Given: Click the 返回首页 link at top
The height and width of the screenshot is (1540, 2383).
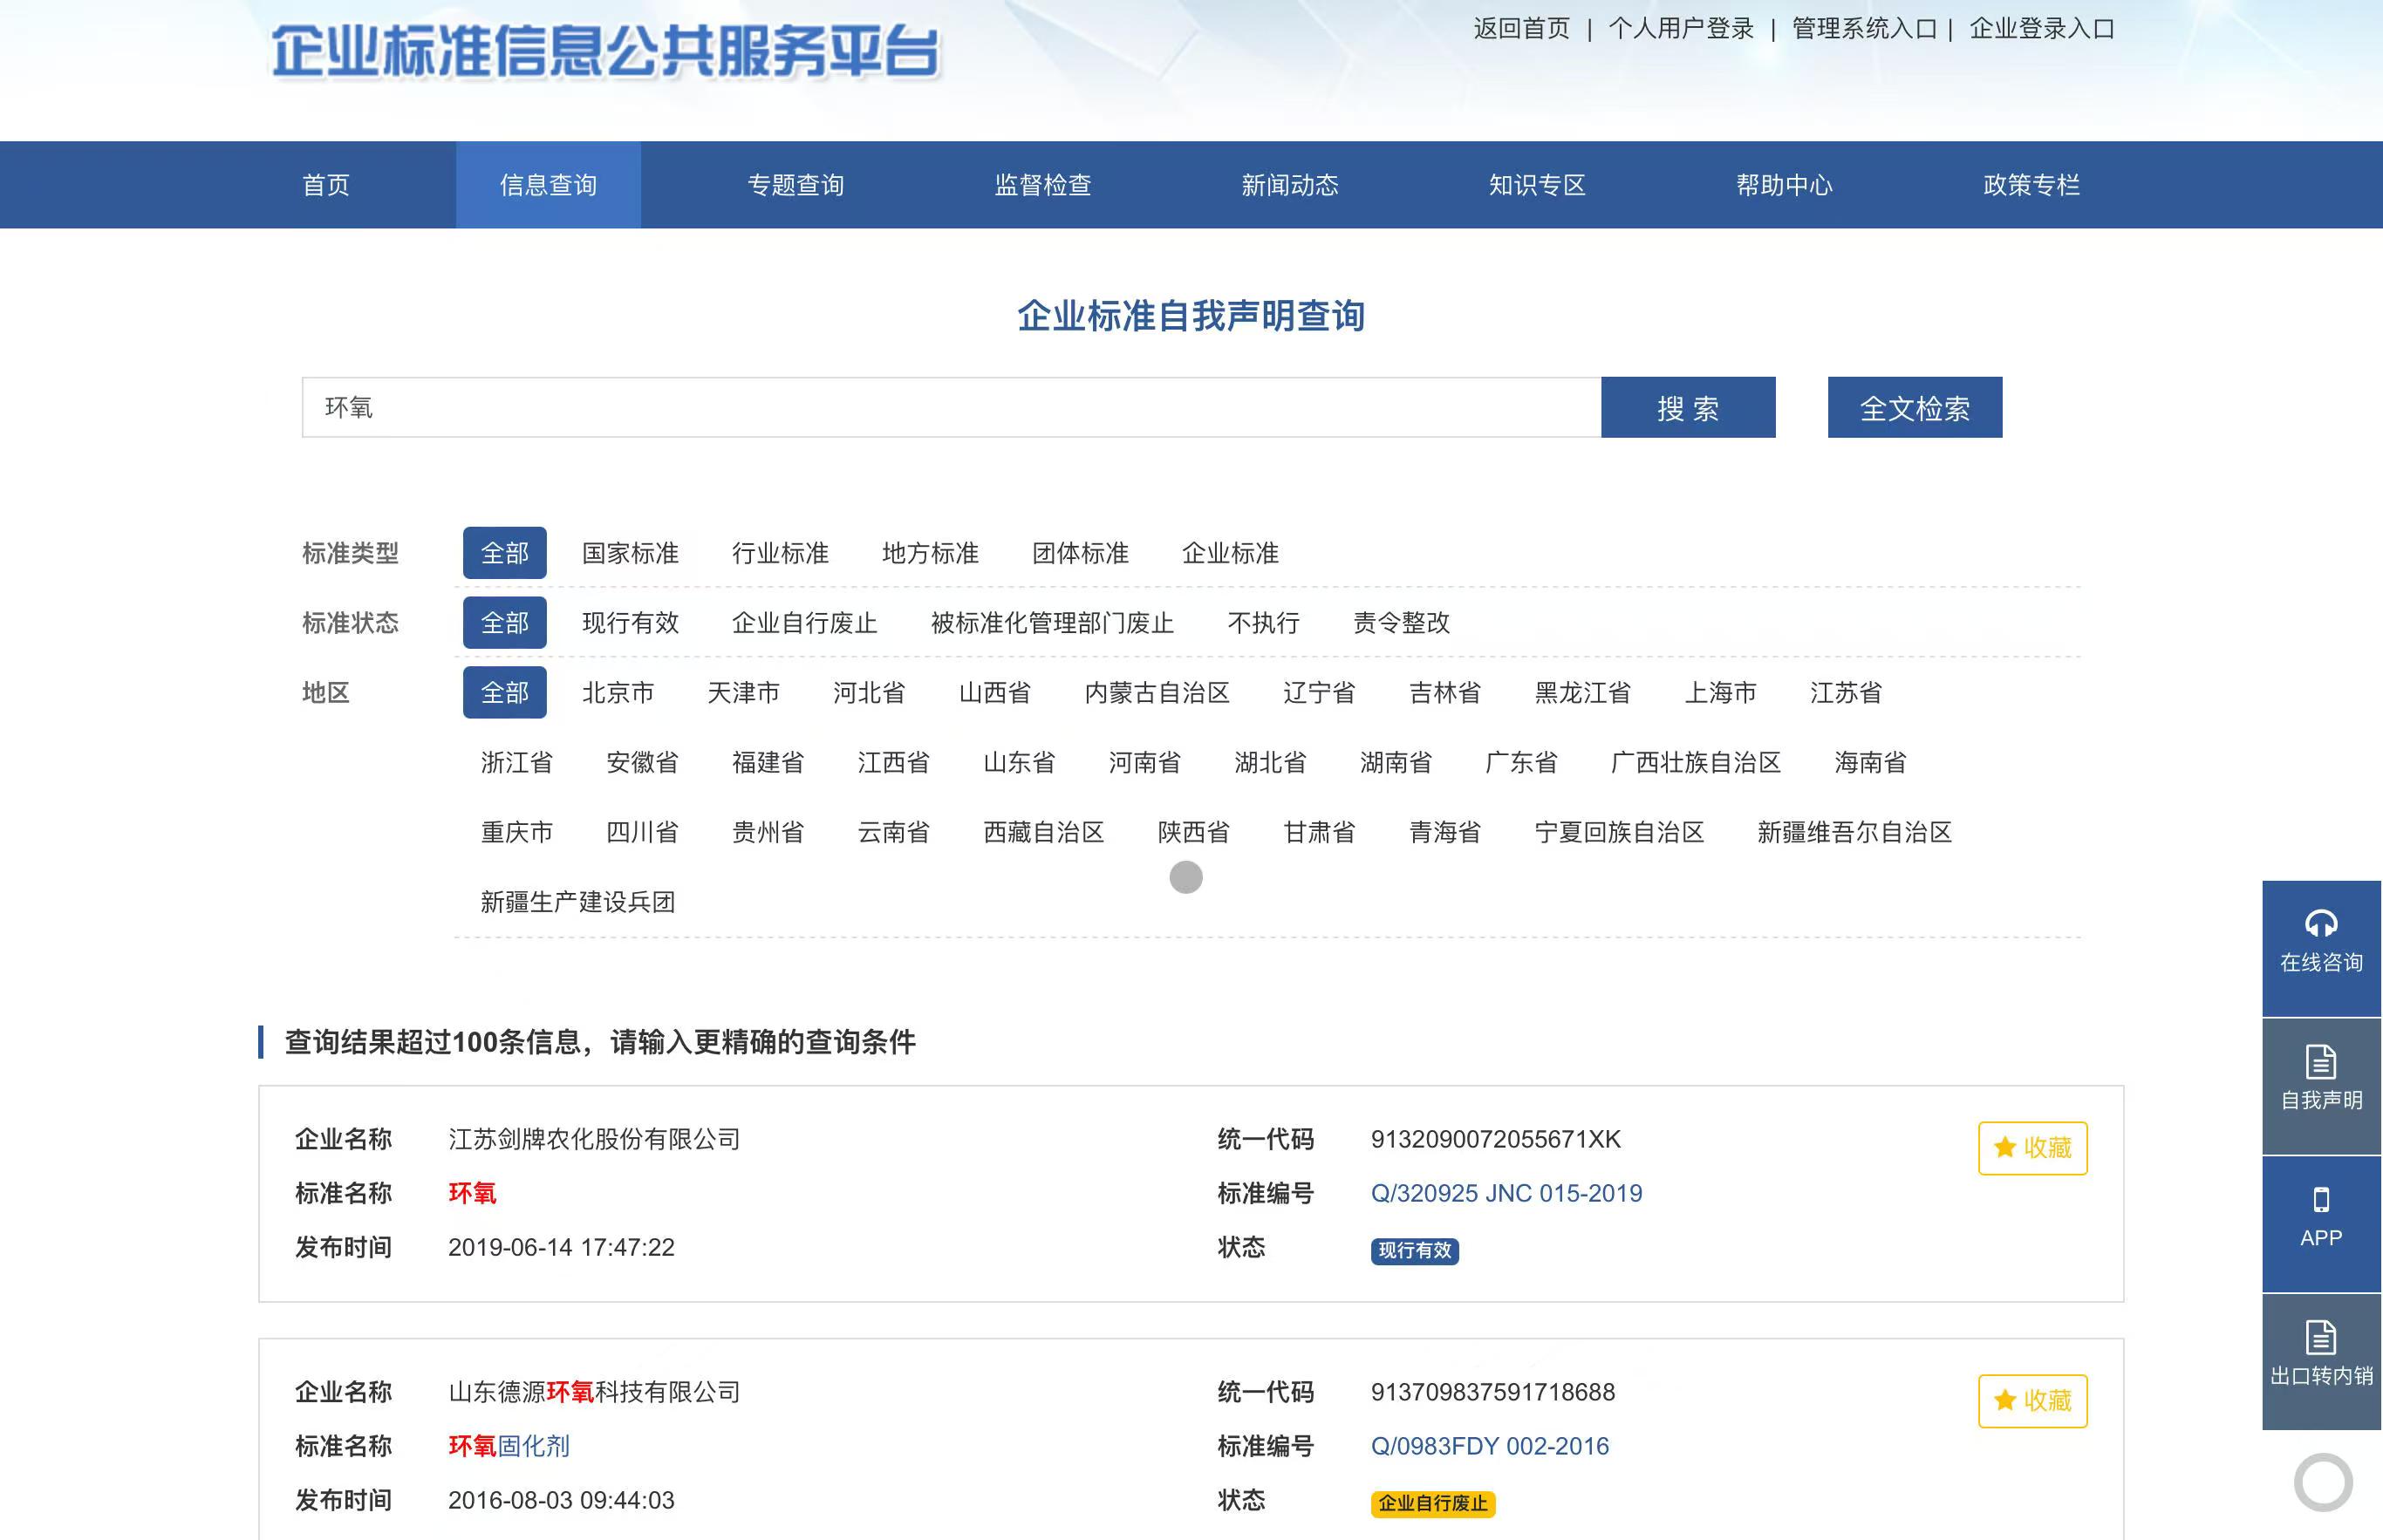Looking at the screenshot, I should [1522, 29].
